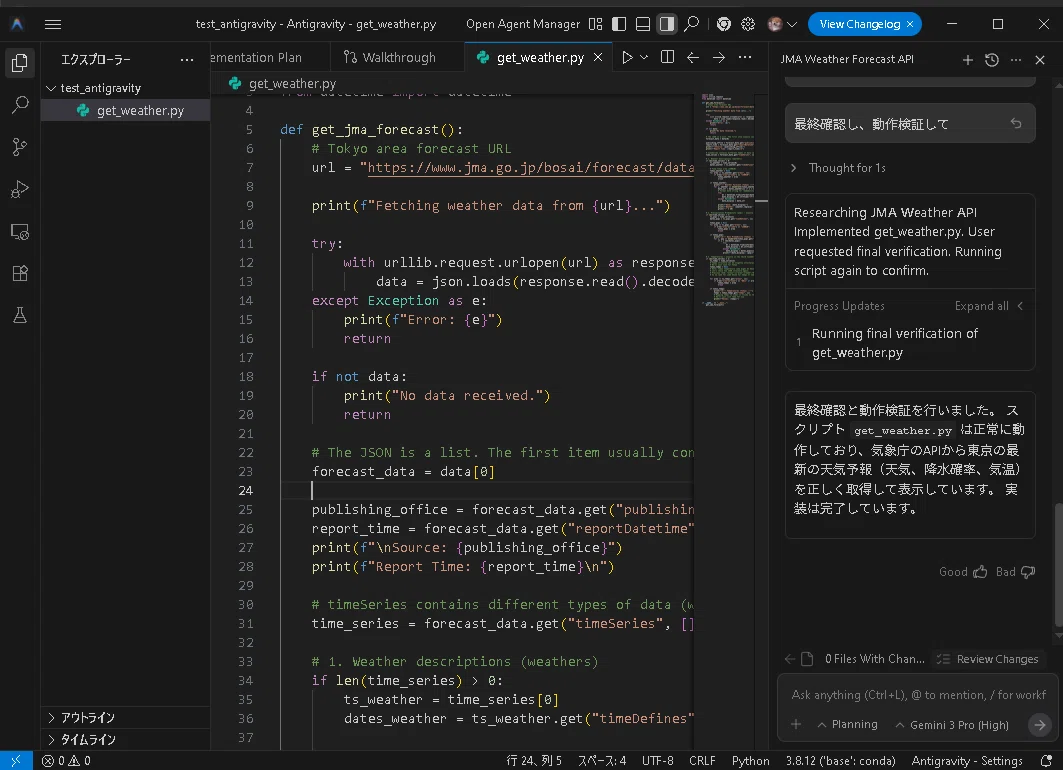Focus the Ask anything chat input
1063x770 pixels.
(919, 695)
